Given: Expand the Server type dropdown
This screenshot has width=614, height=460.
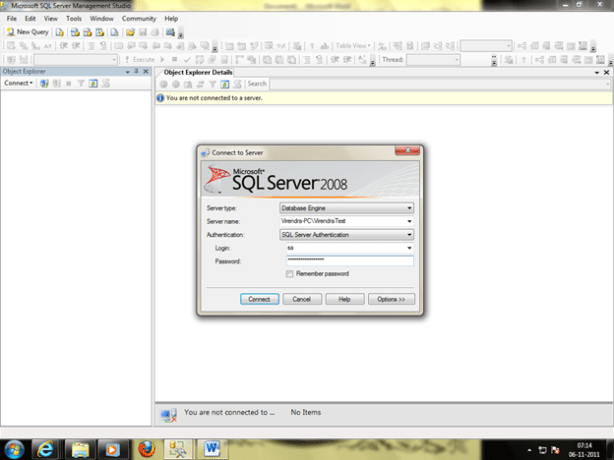Looking at the screenshot, I should (x=409, y=208).
